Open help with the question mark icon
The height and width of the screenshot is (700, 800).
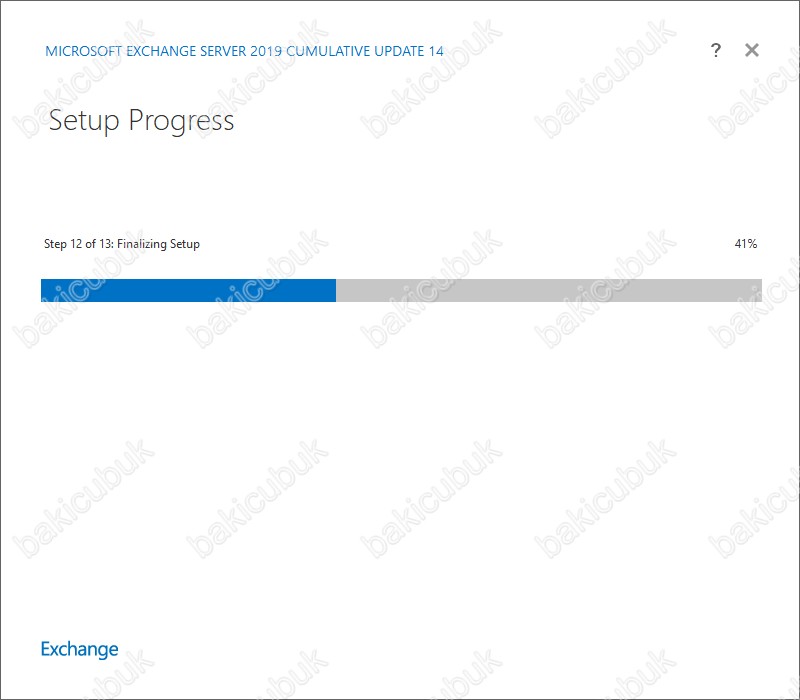(x=716, y=50)
